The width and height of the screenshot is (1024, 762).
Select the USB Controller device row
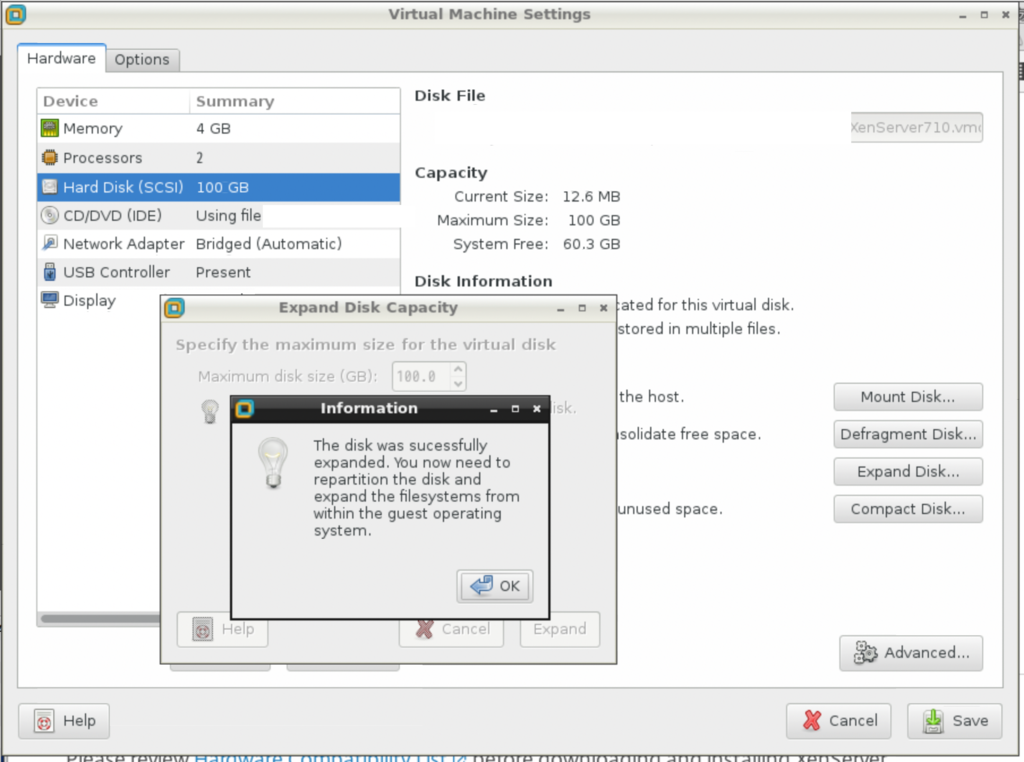click(219, 272)
